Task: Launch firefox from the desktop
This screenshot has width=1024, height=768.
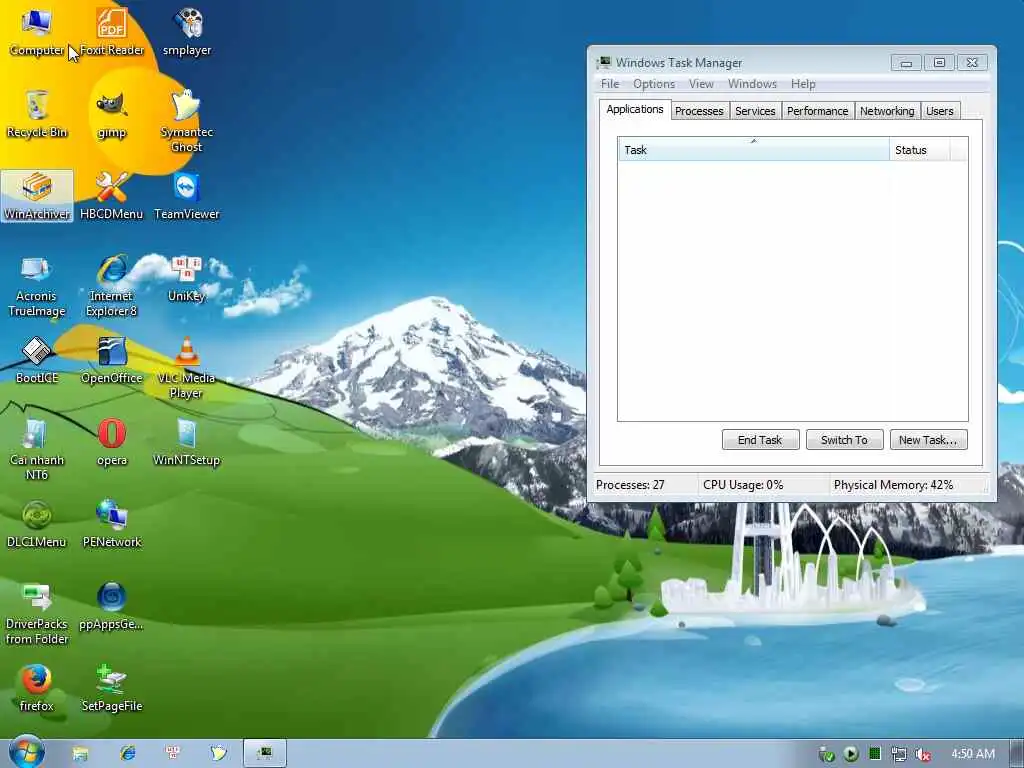Action: pos(37,688)
